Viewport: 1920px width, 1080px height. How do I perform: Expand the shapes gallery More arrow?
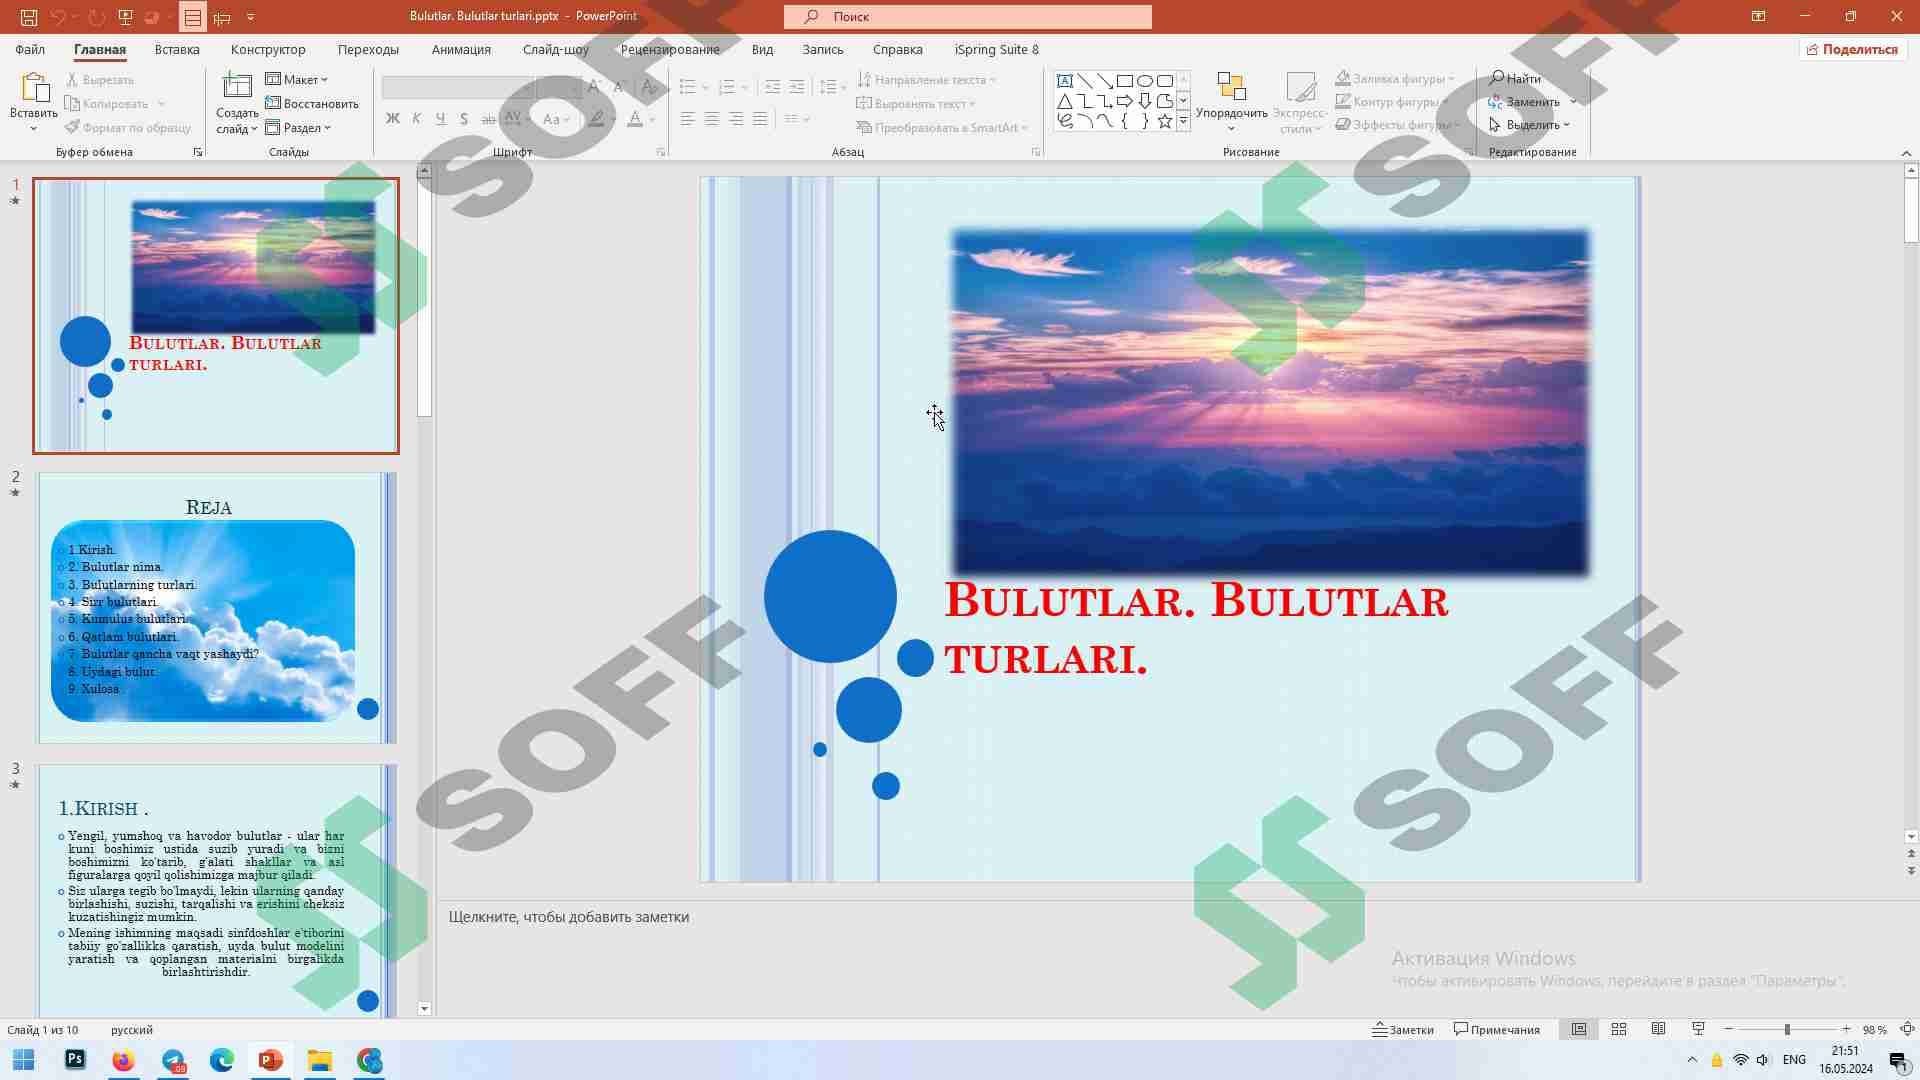coord(1184,121)
